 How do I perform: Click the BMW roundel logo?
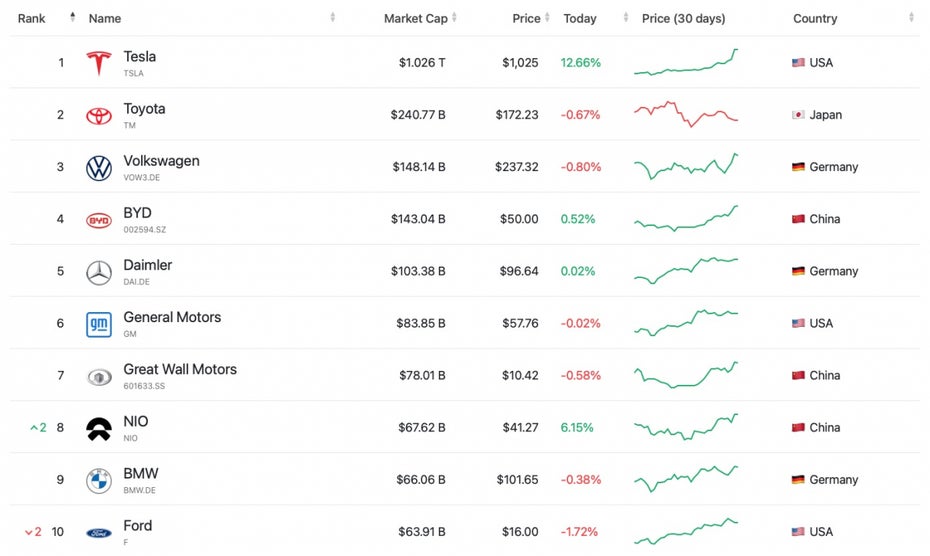[x=98, y=481]
